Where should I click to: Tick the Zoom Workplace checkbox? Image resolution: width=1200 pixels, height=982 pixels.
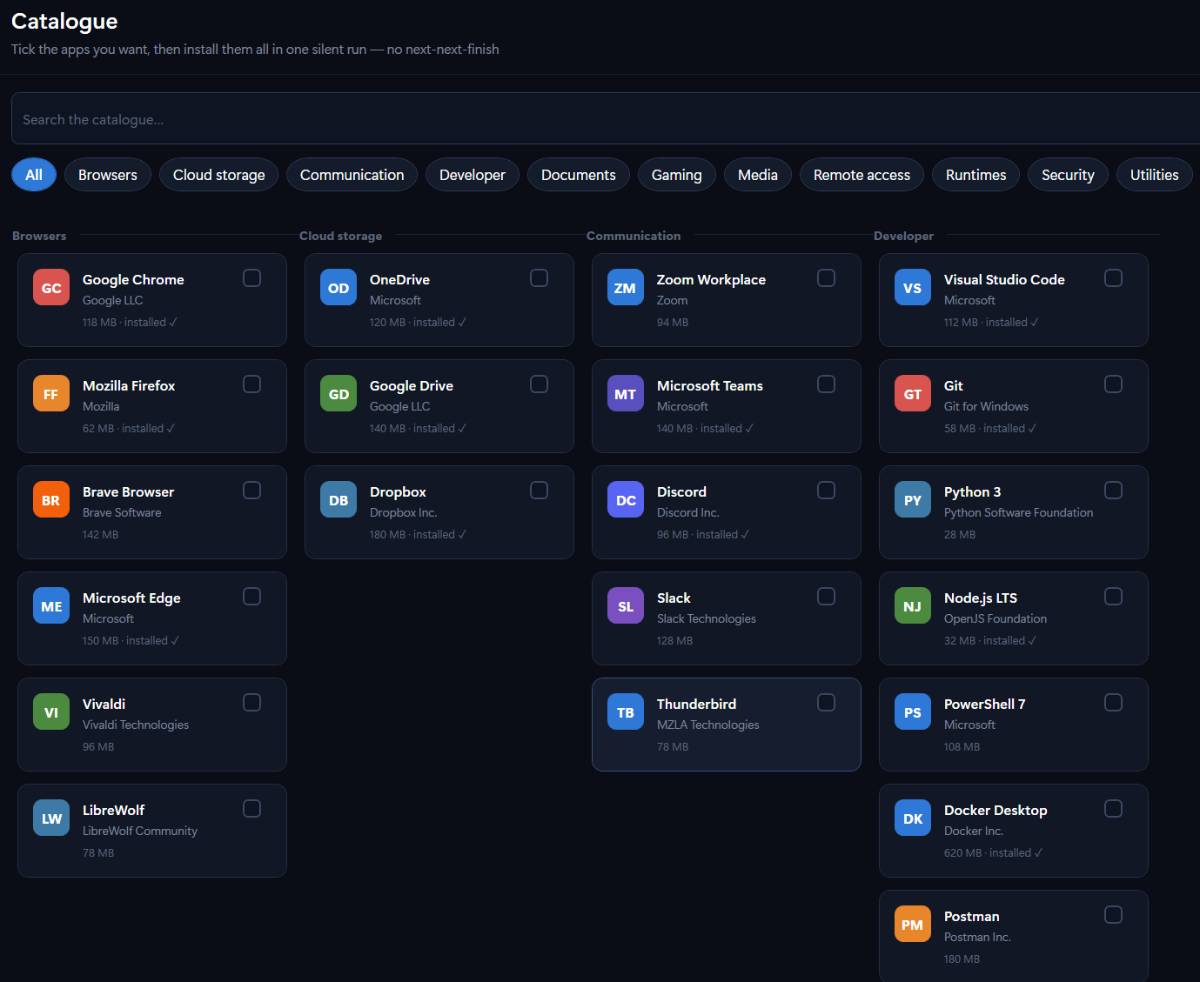coord(826,278)
